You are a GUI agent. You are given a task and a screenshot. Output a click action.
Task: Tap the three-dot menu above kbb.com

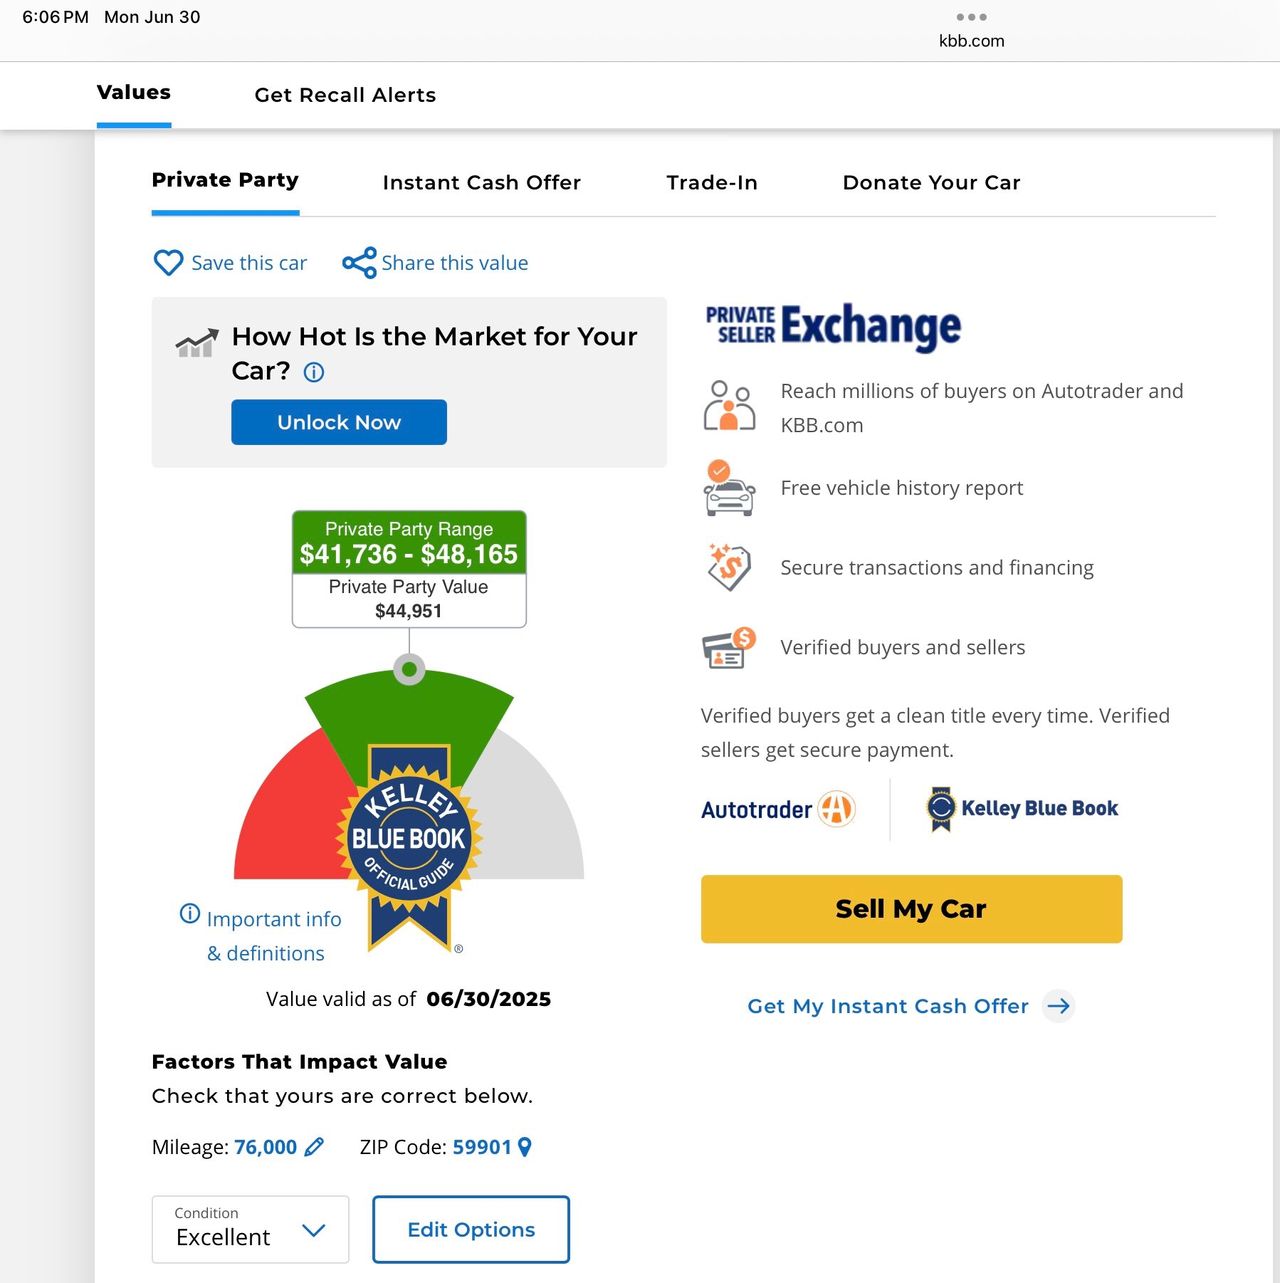click(971, 17)
